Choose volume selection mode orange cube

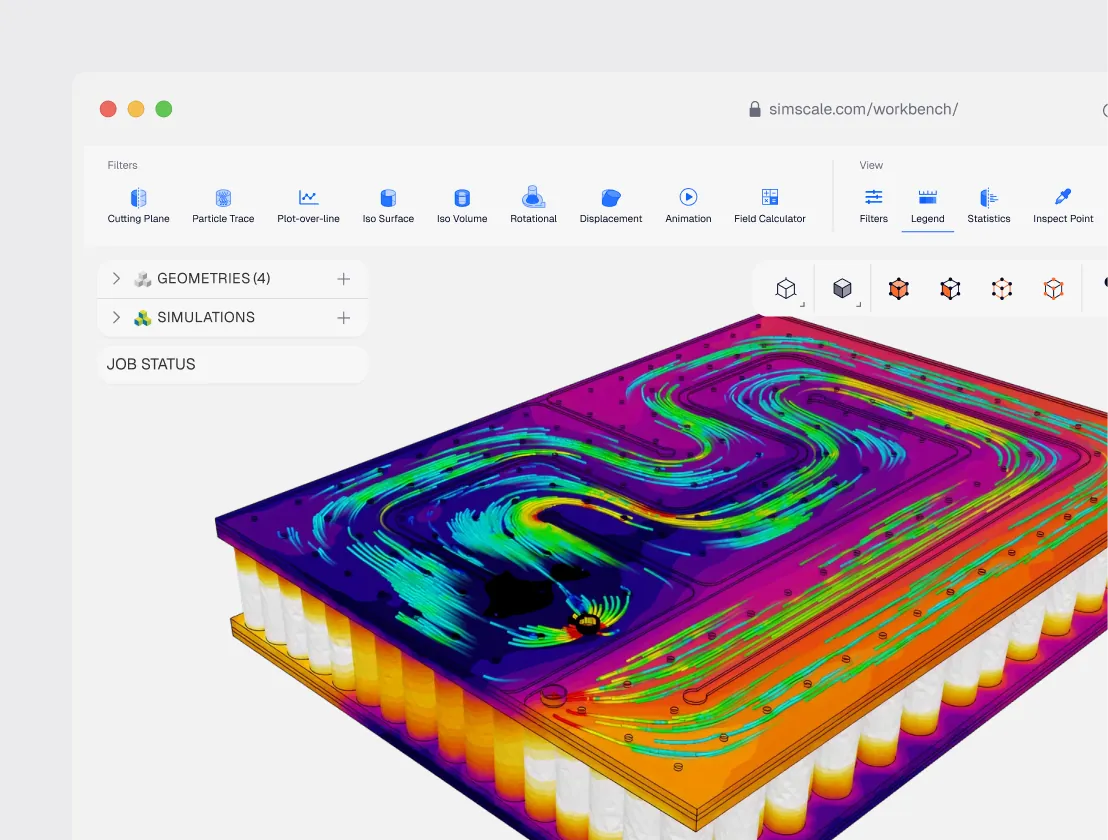[x=899, y=289]
